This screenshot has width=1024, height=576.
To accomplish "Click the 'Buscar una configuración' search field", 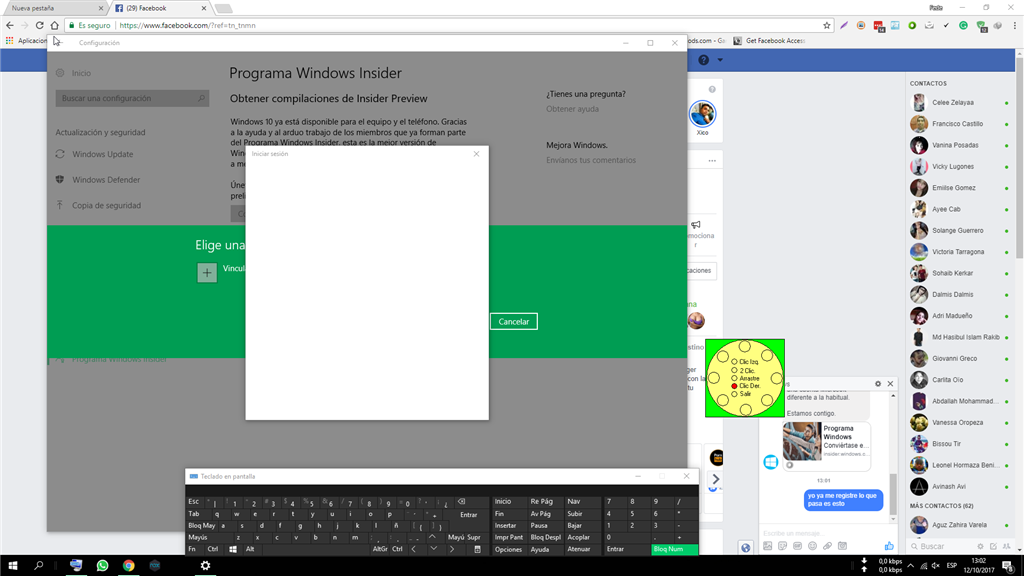I will (132, 99).
